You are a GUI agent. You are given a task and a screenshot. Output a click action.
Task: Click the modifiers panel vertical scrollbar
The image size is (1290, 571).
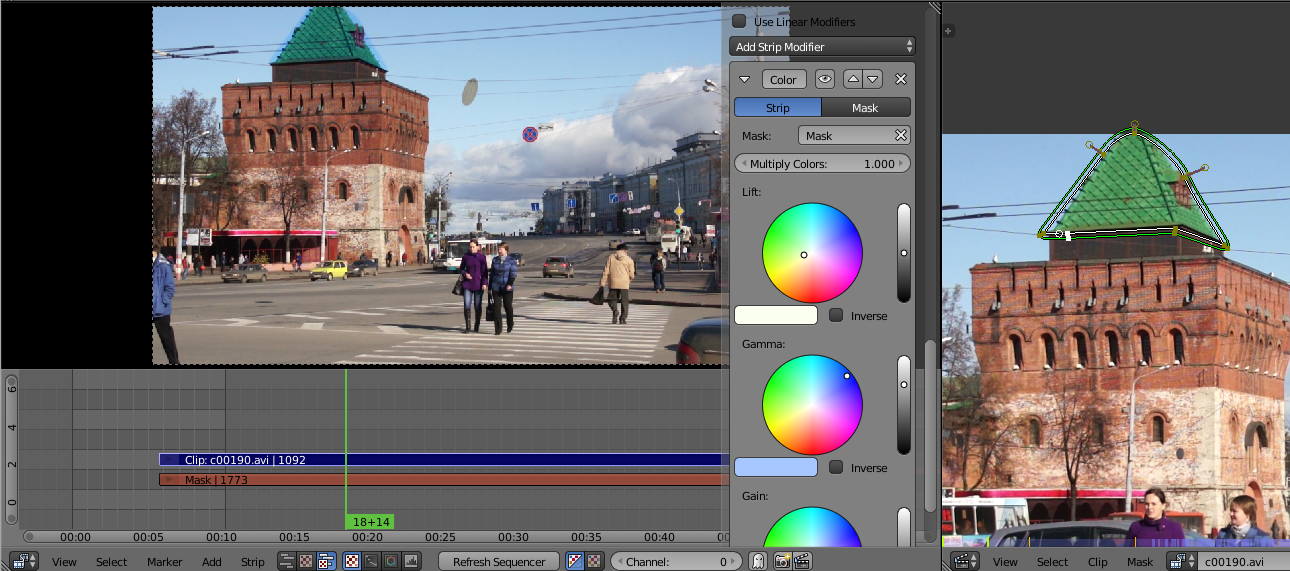tap(931, 425)
